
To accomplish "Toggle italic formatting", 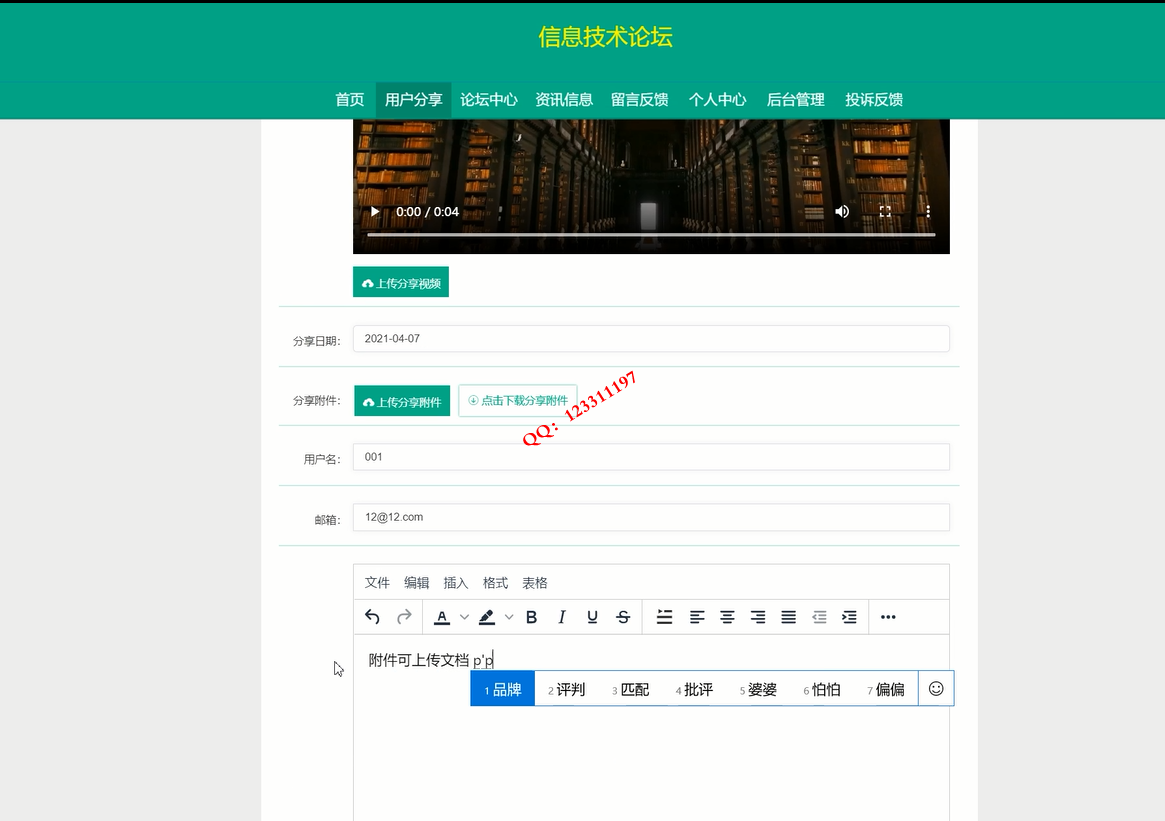I will (562, 617).
